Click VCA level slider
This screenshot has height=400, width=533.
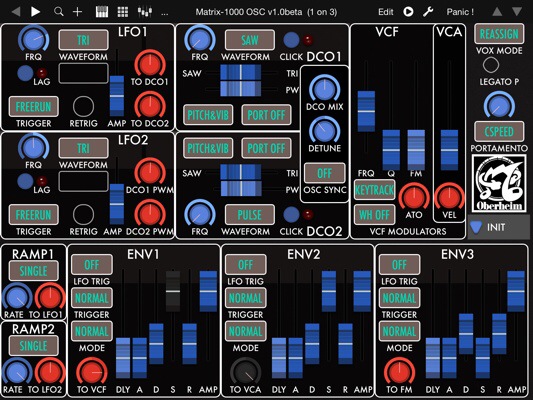tap(449, 150)
